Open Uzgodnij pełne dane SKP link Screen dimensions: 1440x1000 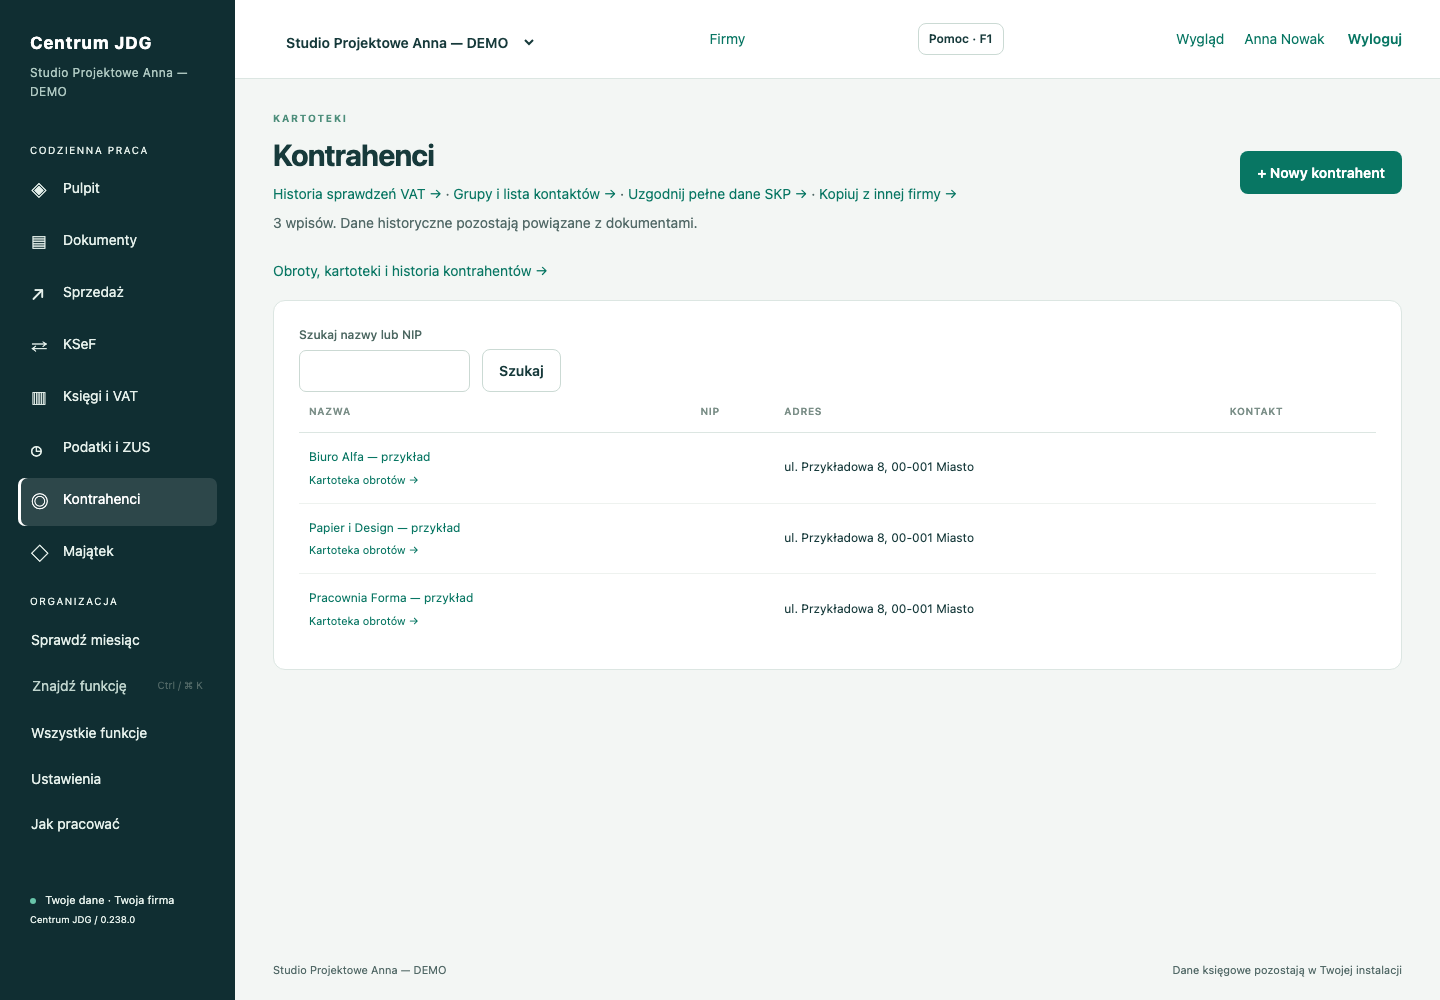pos(717,194)
